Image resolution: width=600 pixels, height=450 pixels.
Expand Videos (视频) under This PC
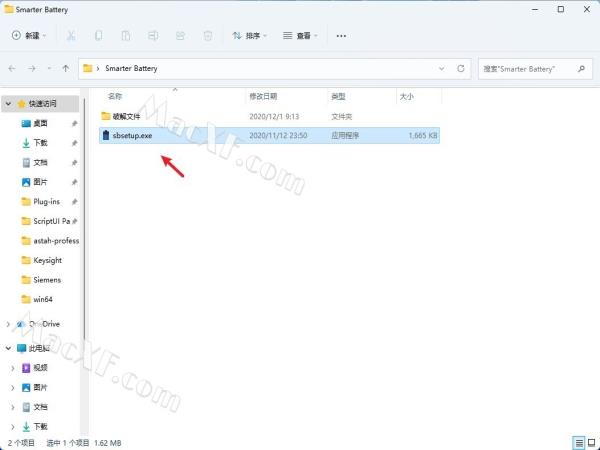click(13, 368)
